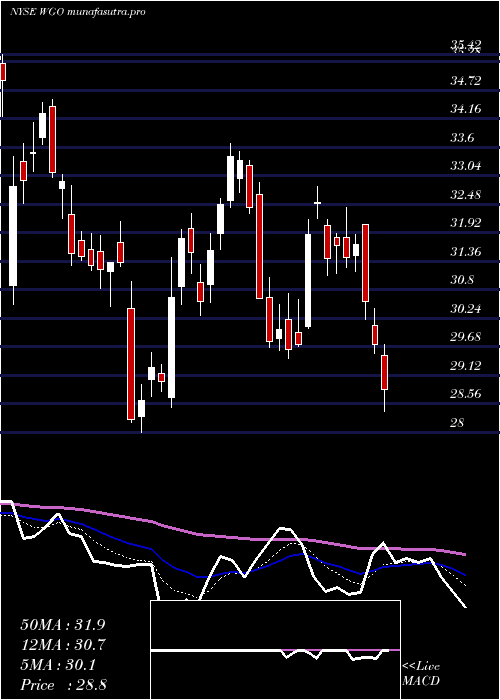Click the 28 price axis label
500x700 pixels.
pos(458,423)
